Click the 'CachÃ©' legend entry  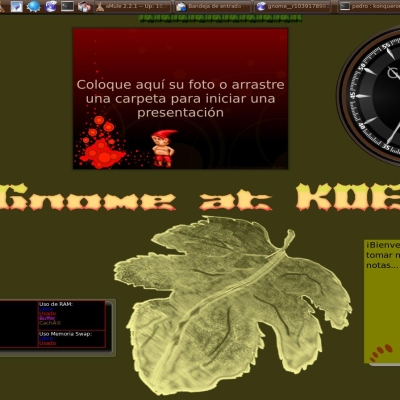coord(50,323)
